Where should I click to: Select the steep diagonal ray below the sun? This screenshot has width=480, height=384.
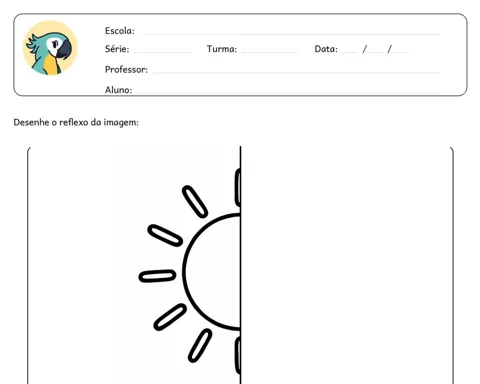point(200,345)
